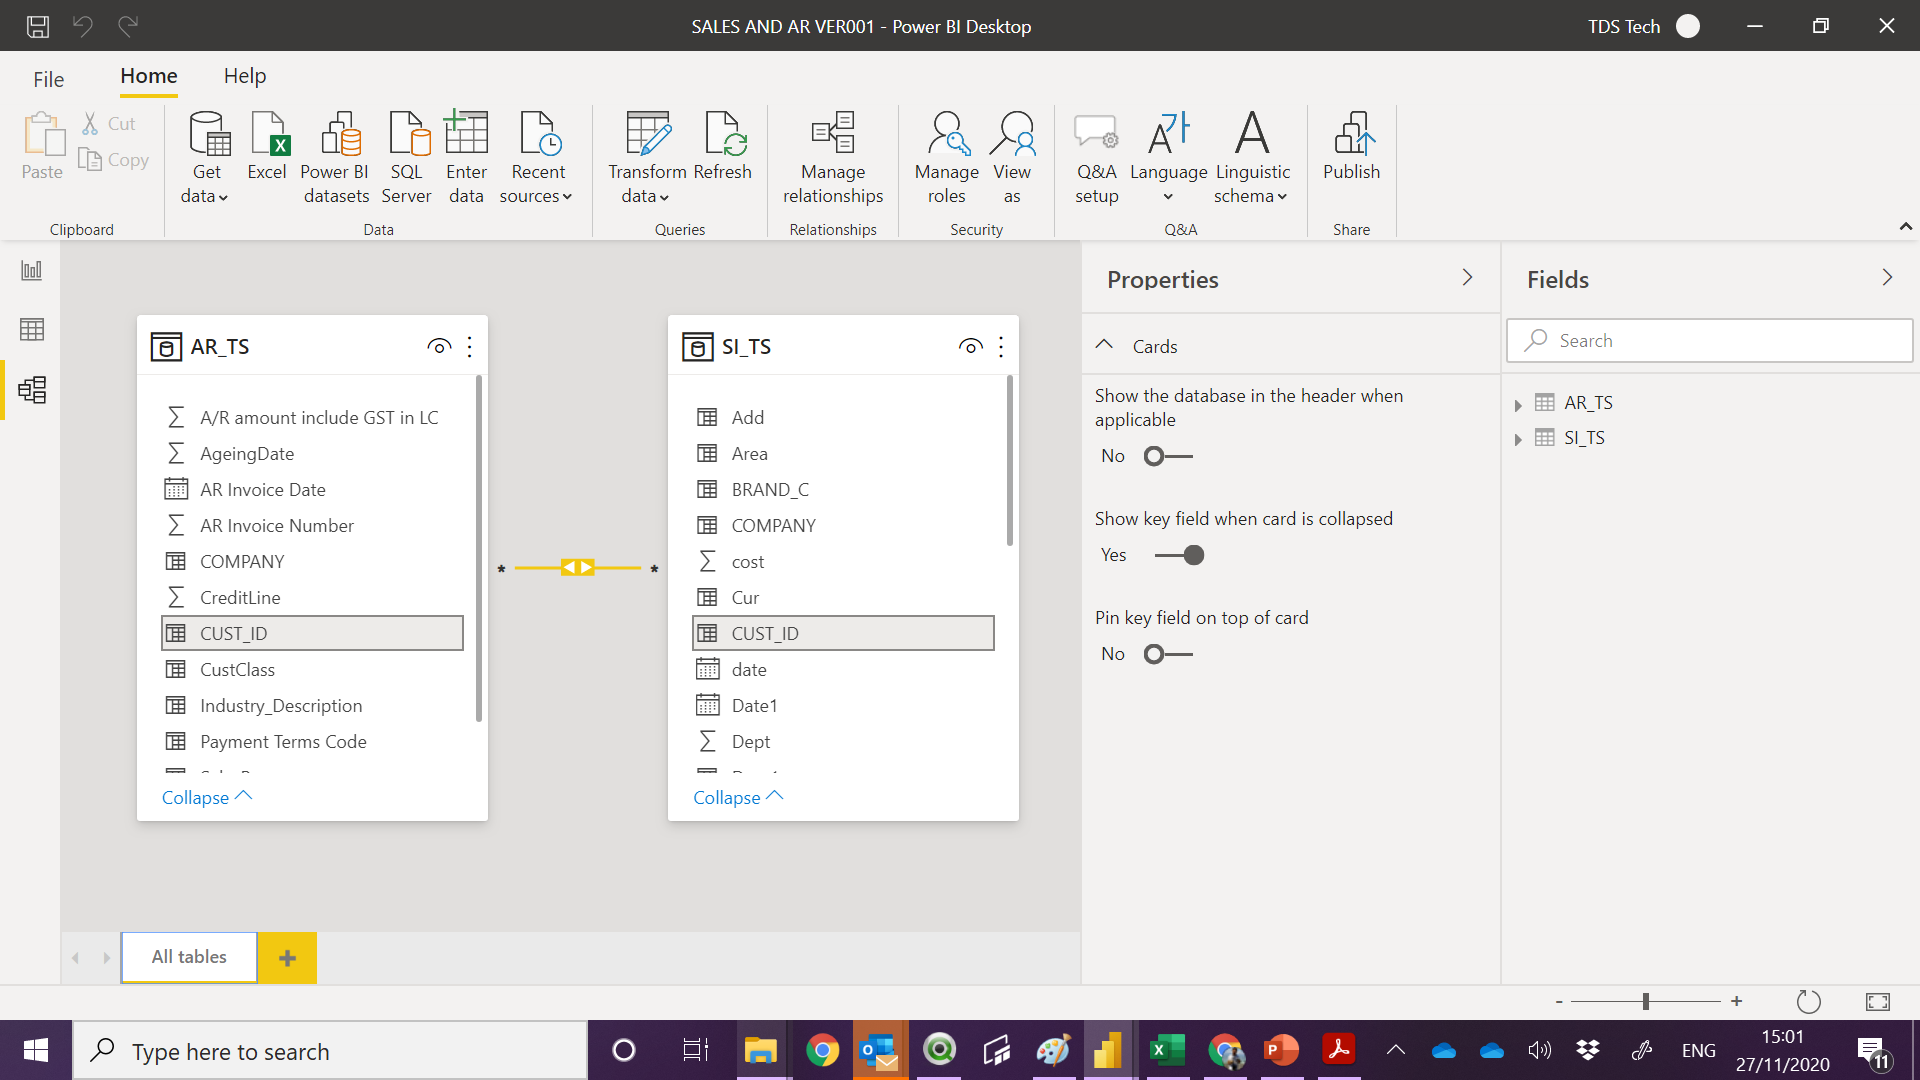The height and width of the screenshot is (1080, 1920).
Task: Zoom in with the plus button
Action: coord(1737,1001)
